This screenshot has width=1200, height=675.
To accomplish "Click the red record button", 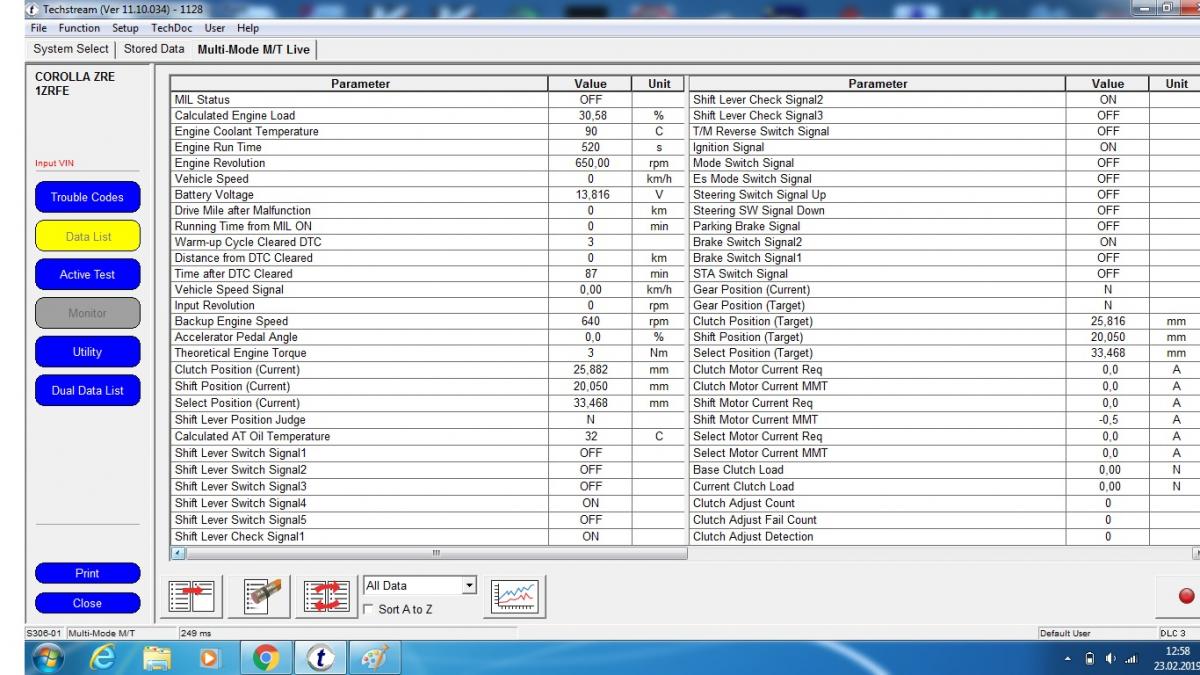I will pyautogui.click(x=1187, y=596).
